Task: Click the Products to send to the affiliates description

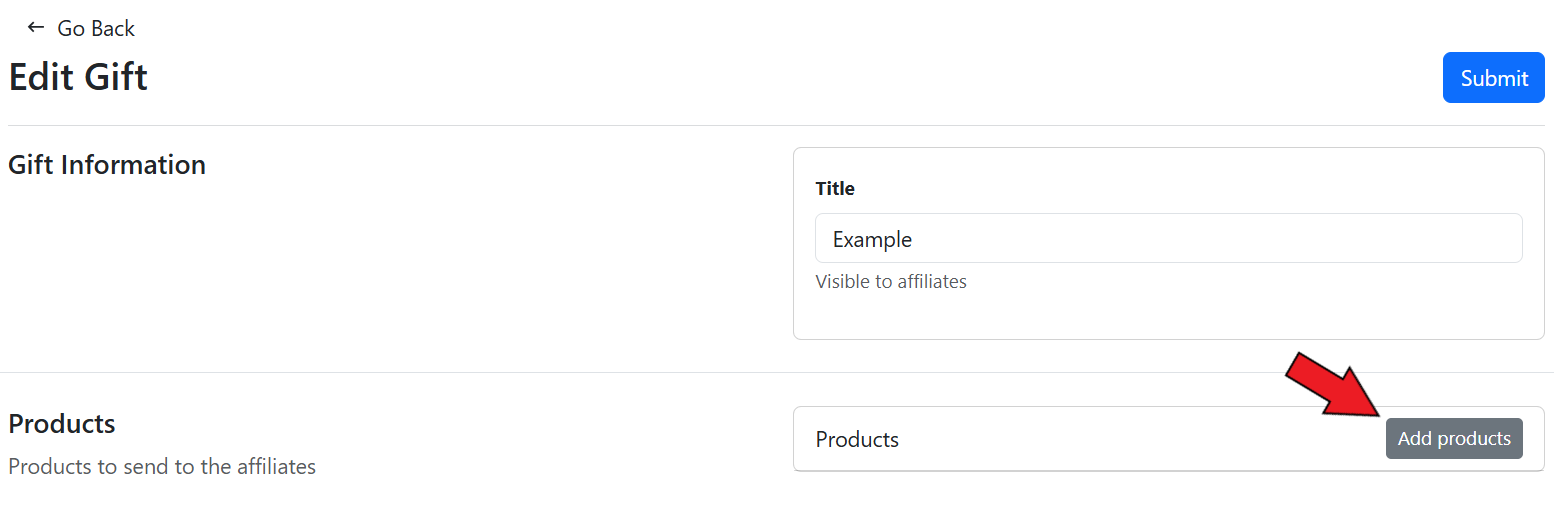Action: [162, 466]
